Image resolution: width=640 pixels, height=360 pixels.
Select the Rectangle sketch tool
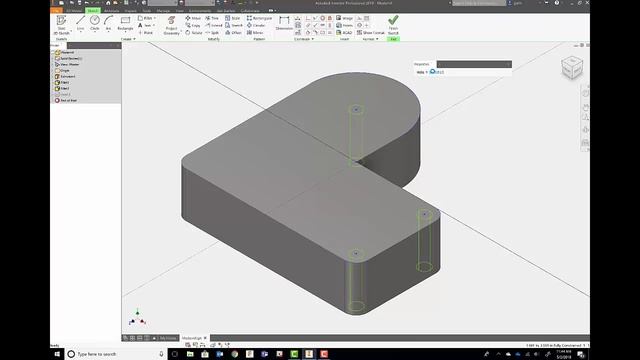click(125, 23)
